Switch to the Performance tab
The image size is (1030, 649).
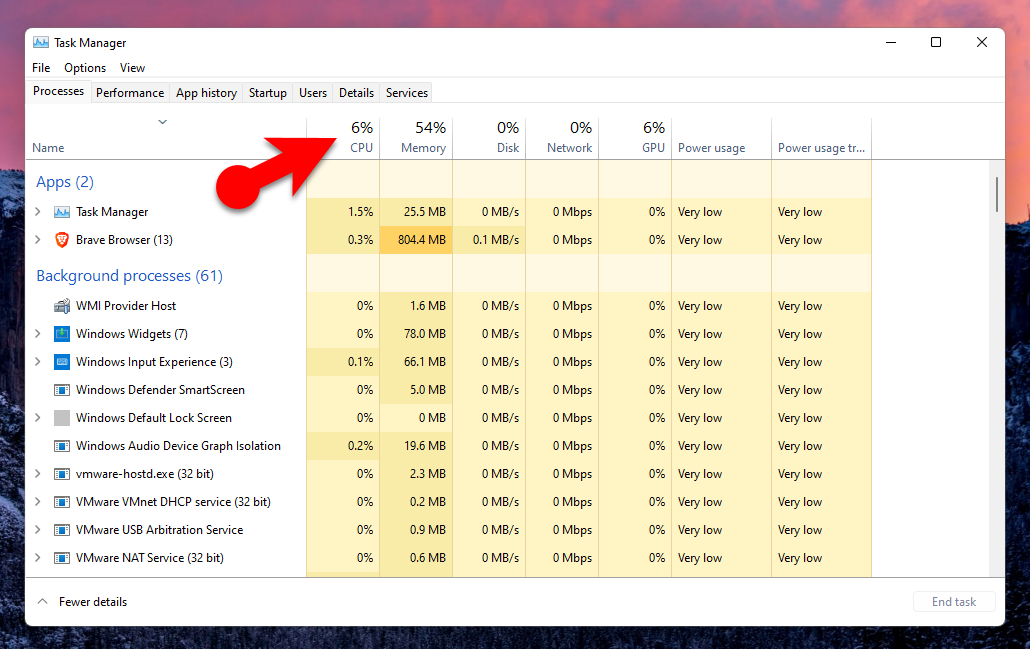[130, 93]
